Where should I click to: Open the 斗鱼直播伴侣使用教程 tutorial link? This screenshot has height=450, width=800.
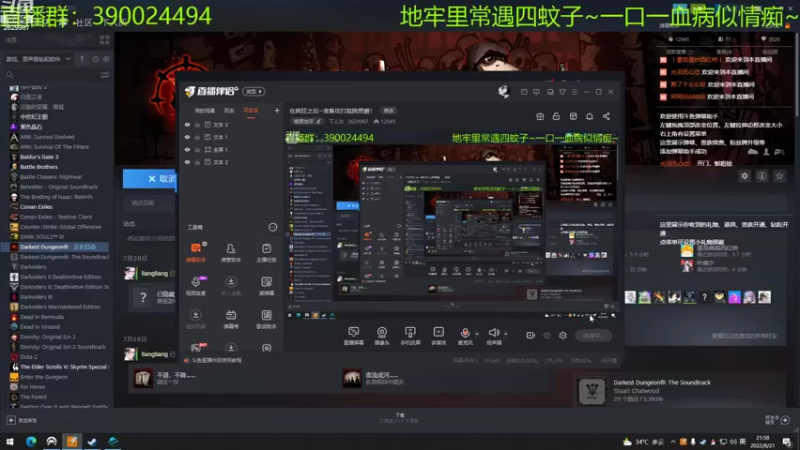216,360
